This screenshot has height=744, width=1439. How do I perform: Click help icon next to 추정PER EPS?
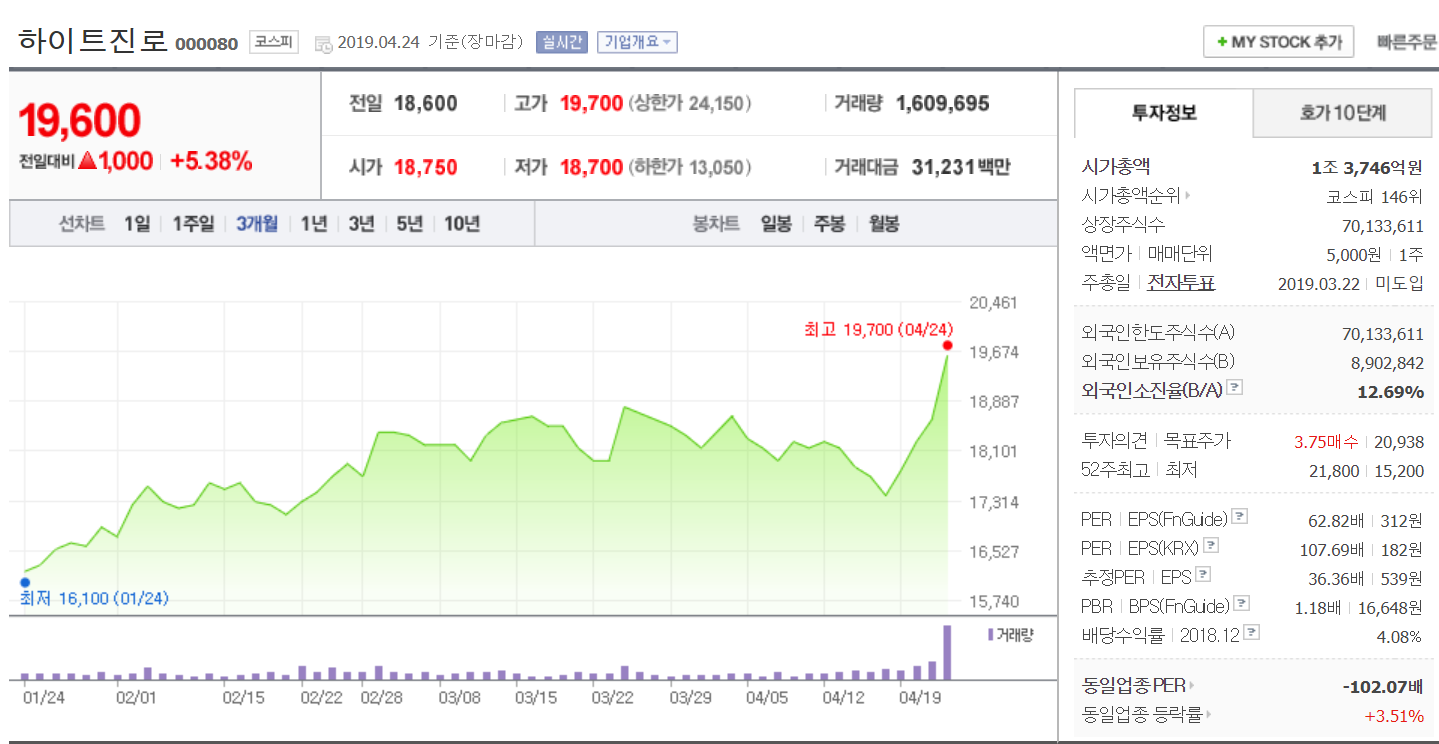point(1203,575)
